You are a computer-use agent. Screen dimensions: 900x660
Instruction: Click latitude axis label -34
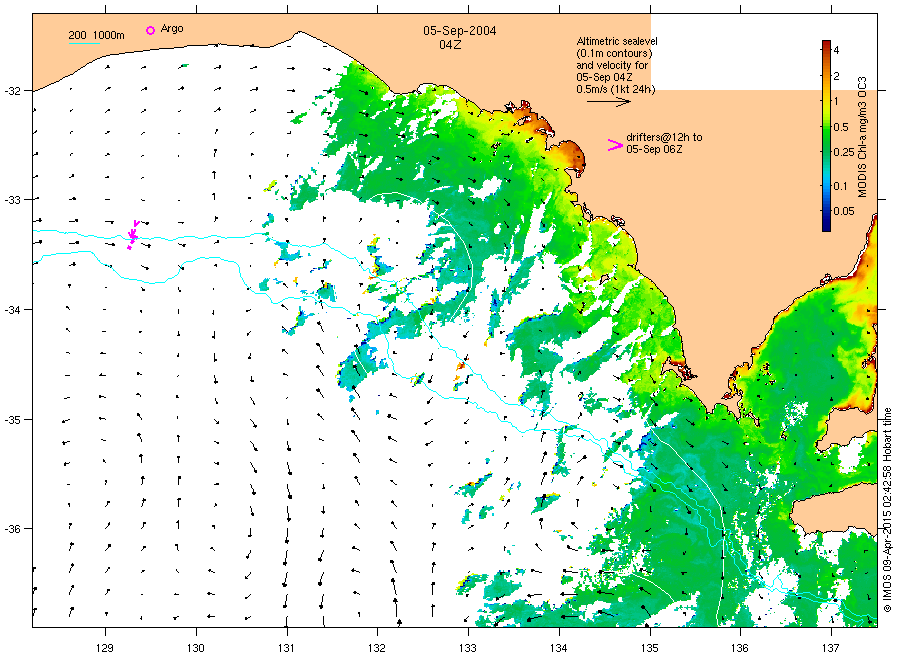pyautogui.click(x=12, y=310)
